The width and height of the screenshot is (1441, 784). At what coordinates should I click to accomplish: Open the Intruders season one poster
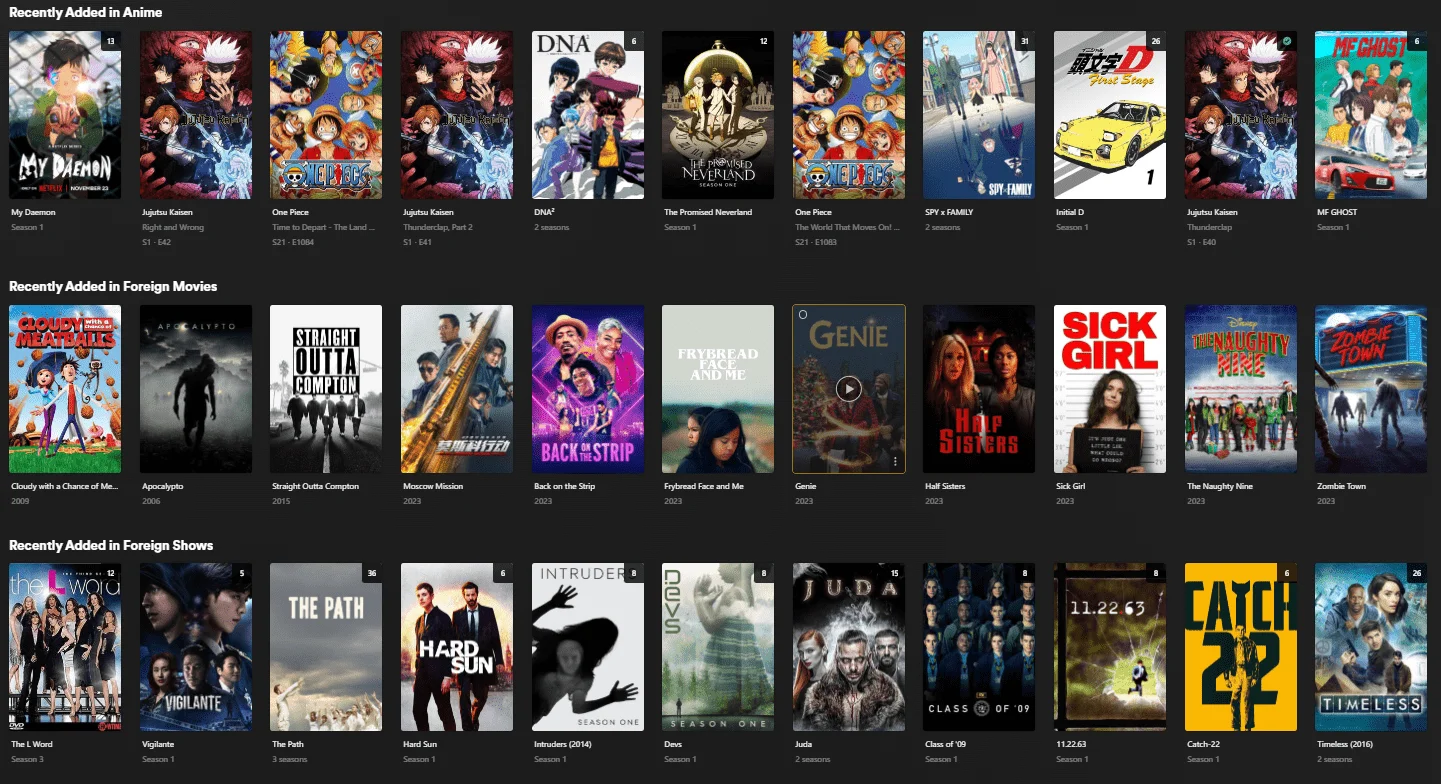pyautogui.click(x=588, y=648)
